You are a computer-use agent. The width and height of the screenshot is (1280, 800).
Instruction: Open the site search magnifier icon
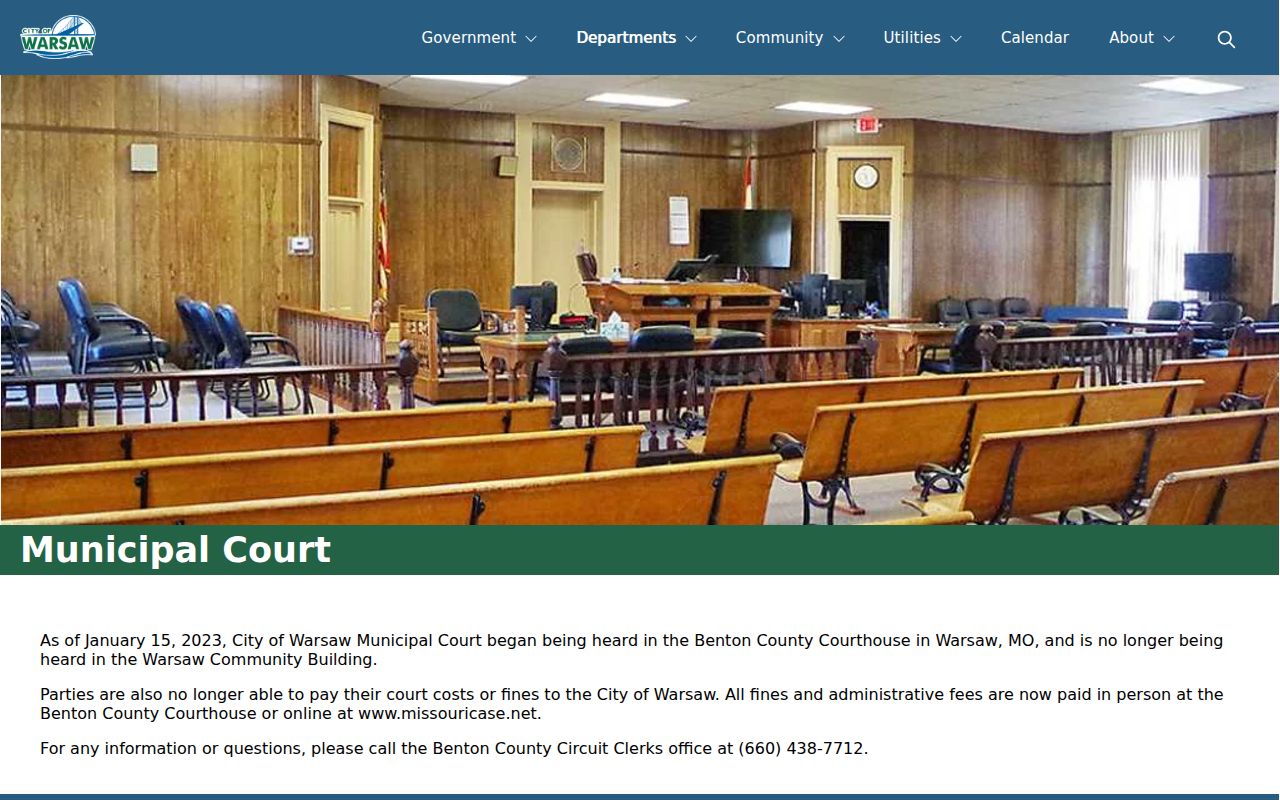1226,39
